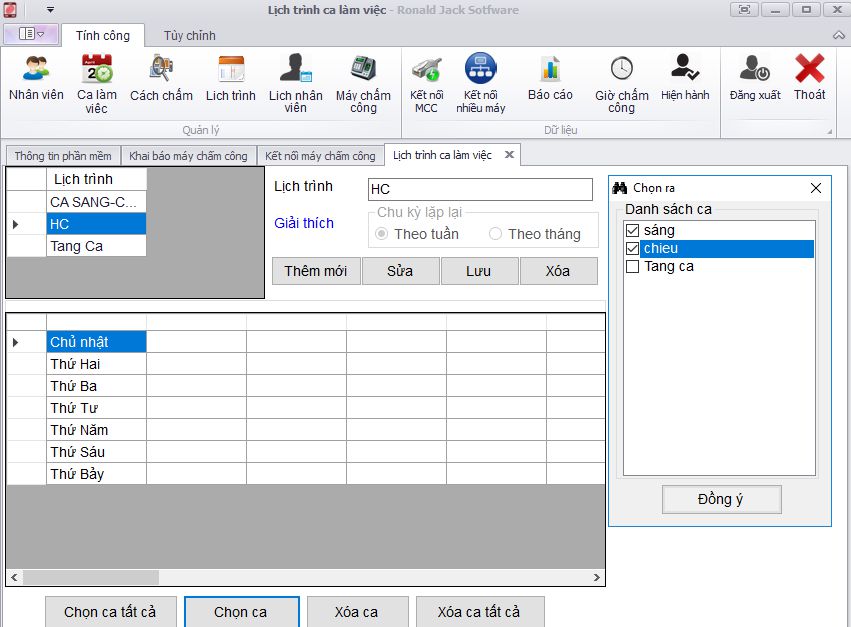This screenshot has width=851, height=627.
Task: Expand the quick access toolbar dropdown arrow
Action: click(50, 10)
